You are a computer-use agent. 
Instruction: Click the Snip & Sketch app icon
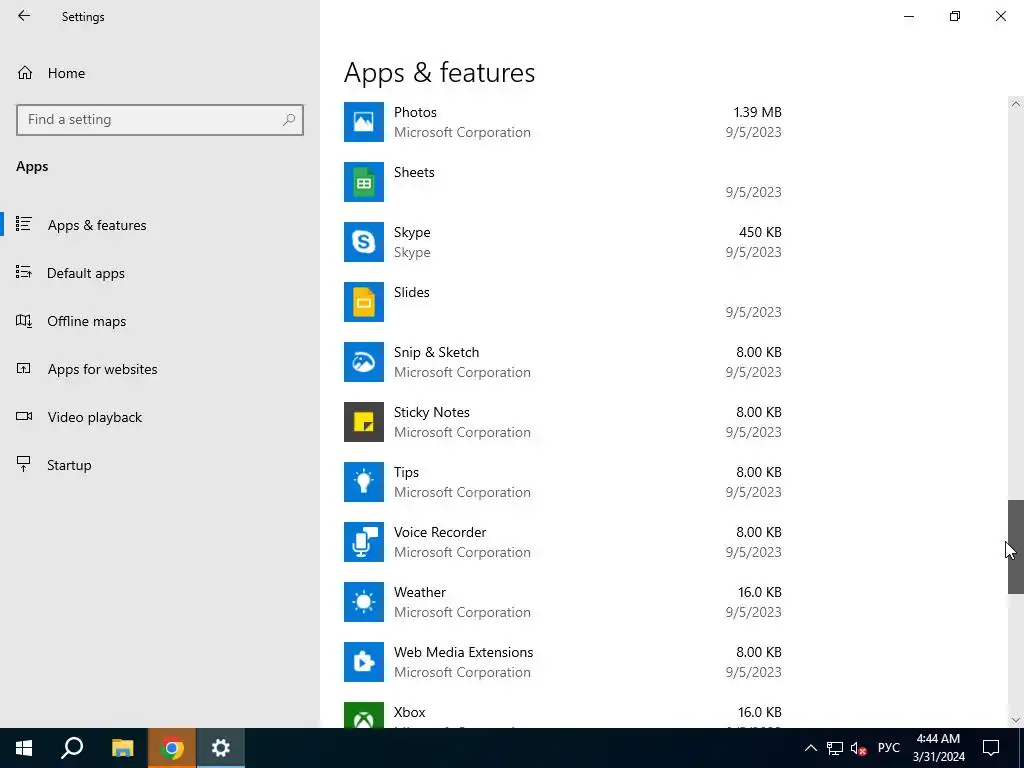click(364, 362)
